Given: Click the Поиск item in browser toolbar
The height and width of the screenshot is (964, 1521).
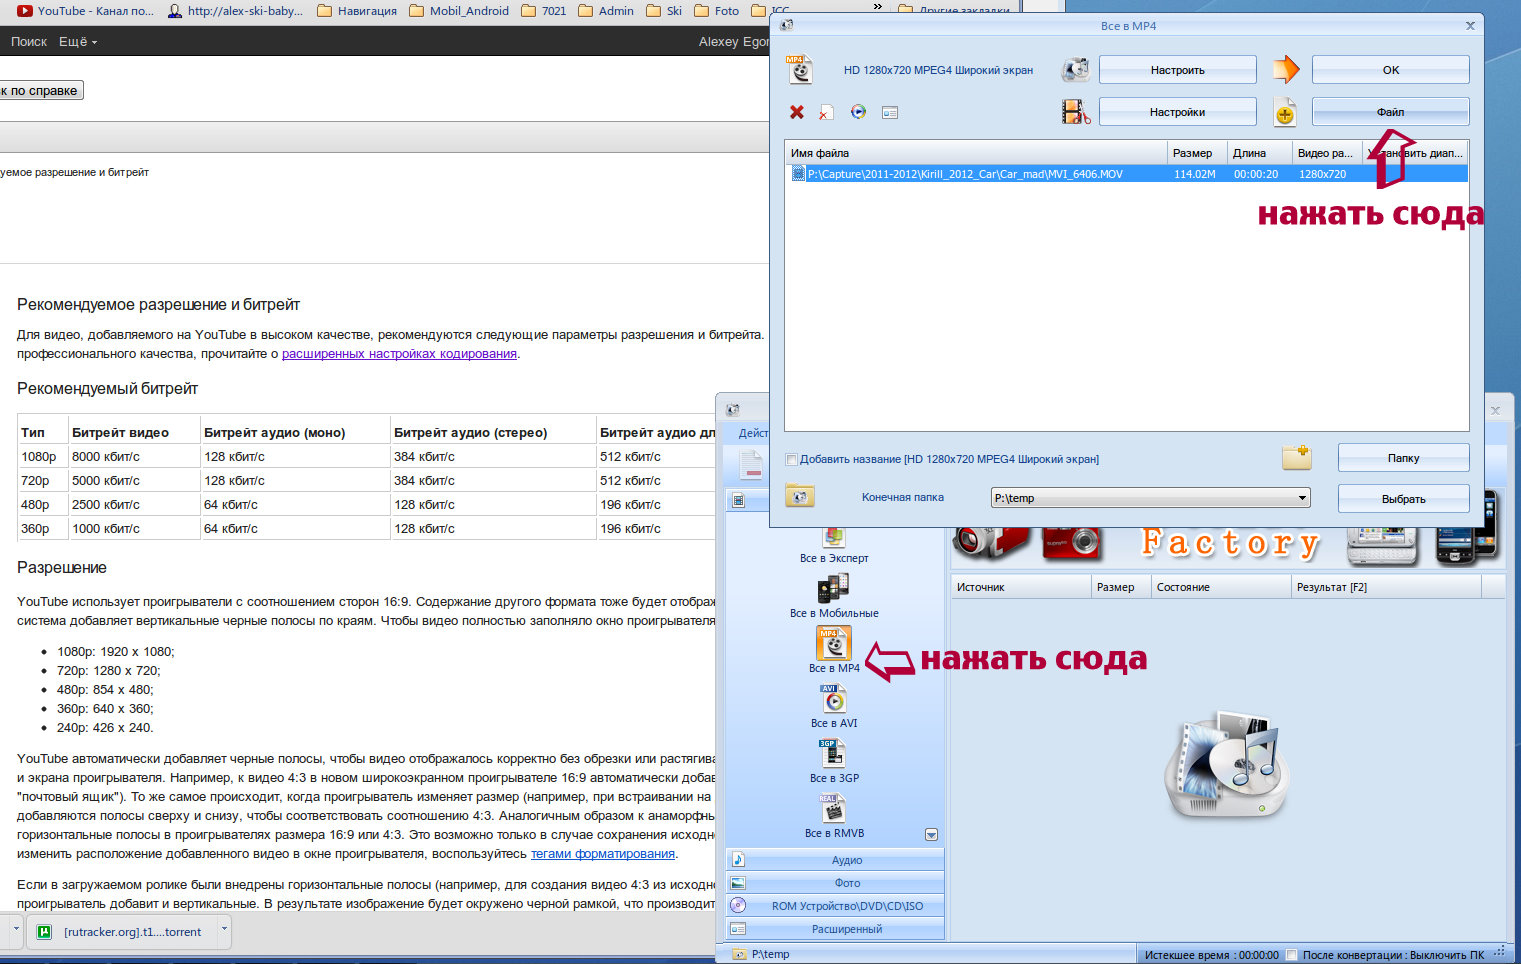Looking at the screenshot, I should point(29,41).
